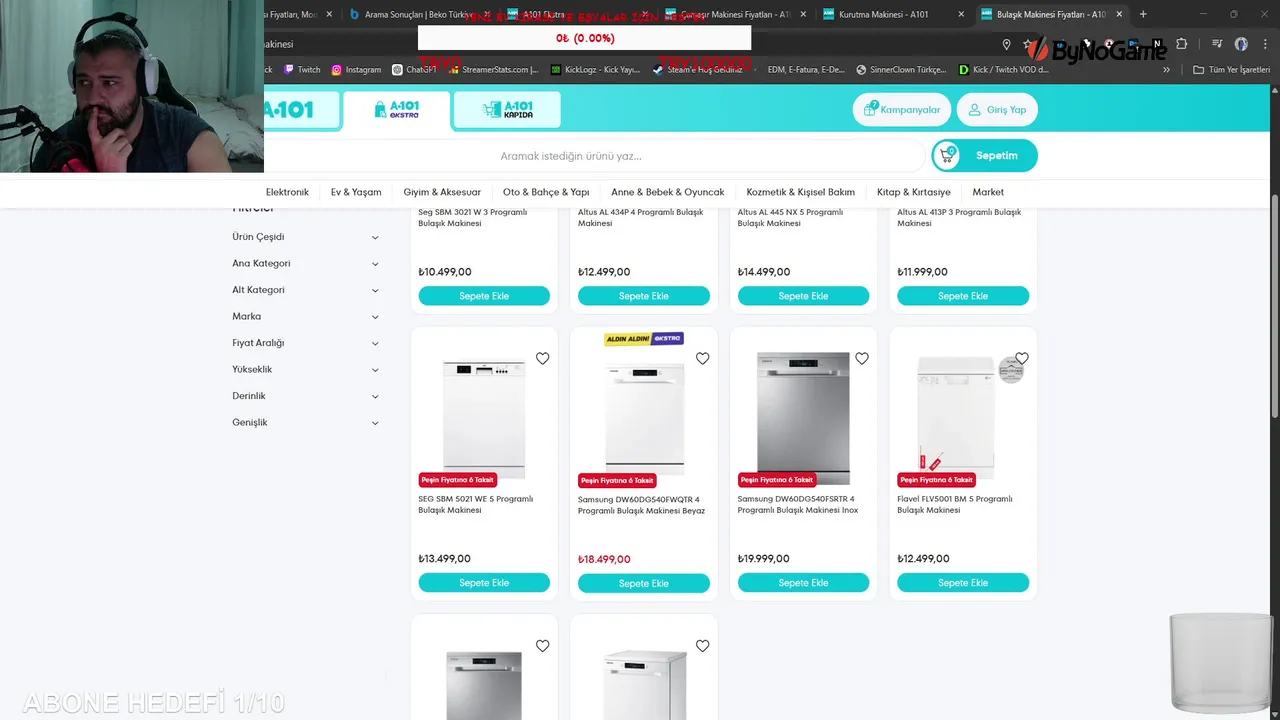Open the Kick / Twitch VOD bookmark

pyautogui.click(x=1003, y=70)
